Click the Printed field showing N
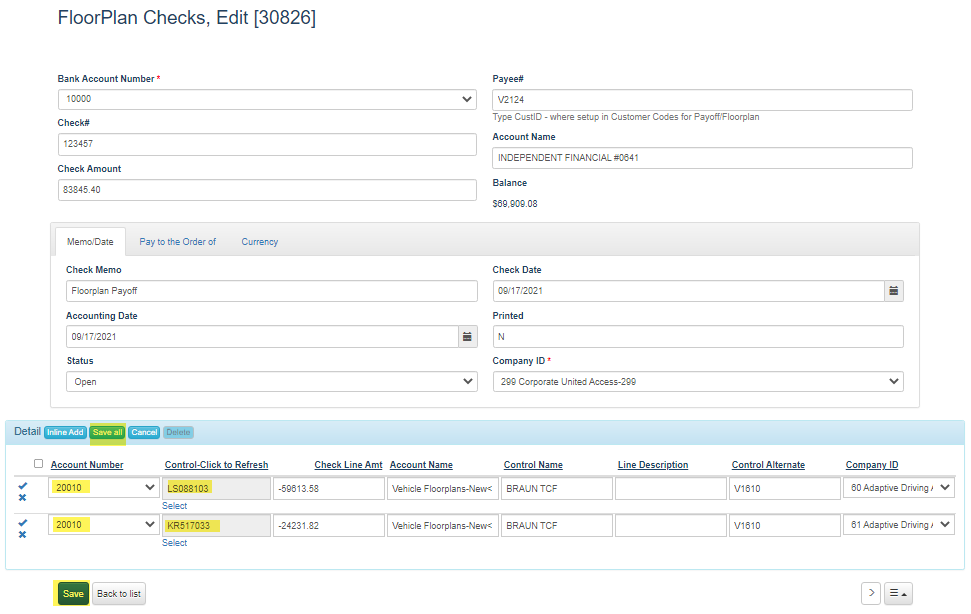971x614 pixels. 698,337
